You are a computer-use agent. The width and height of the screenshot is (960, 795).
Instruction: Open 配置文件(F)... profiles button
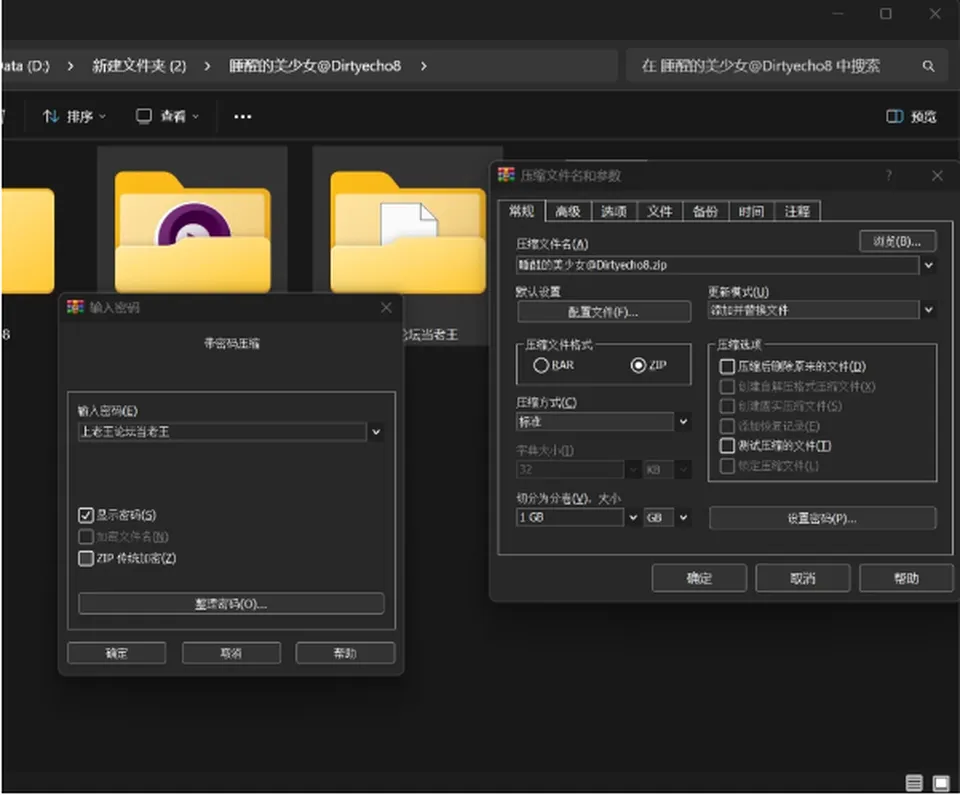(604, 312)
